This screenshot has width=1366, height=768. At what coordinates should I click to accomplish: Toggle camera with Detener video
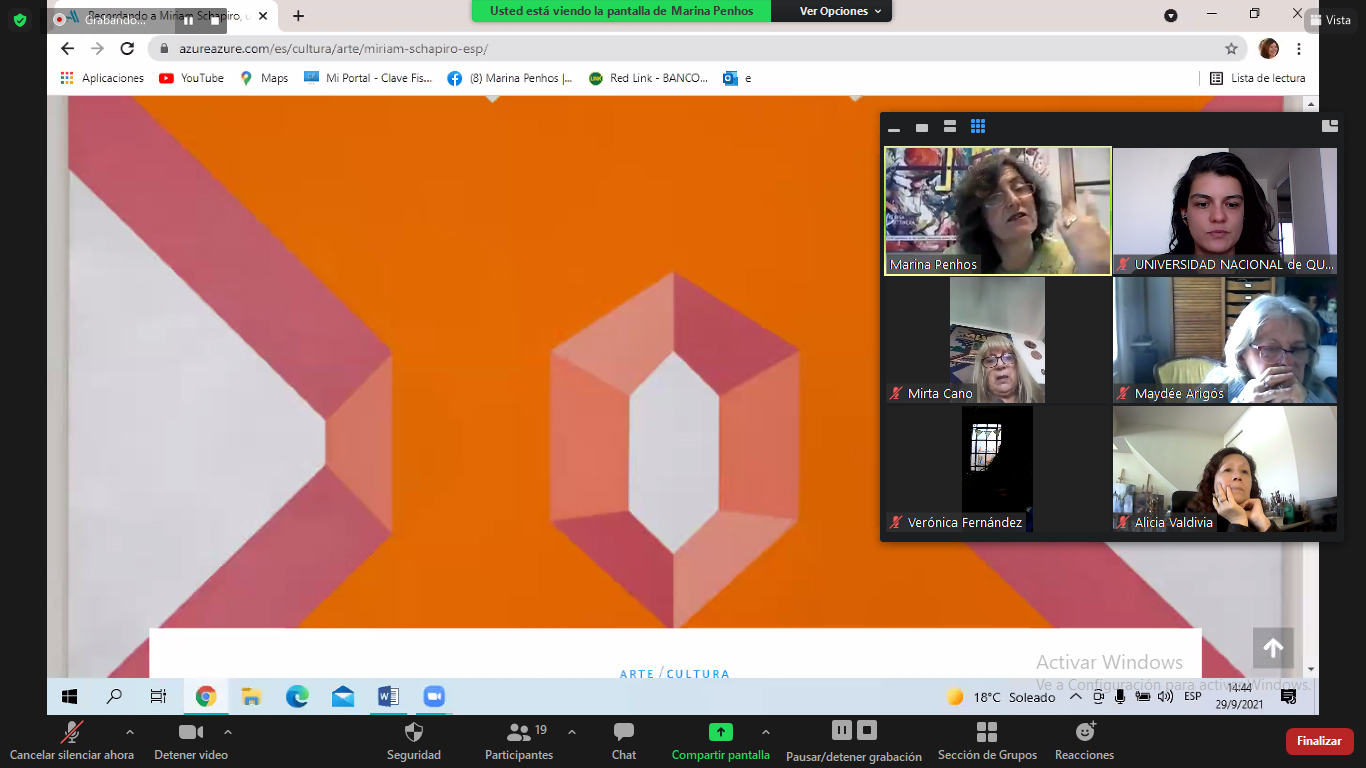click(x=190, y=733)
